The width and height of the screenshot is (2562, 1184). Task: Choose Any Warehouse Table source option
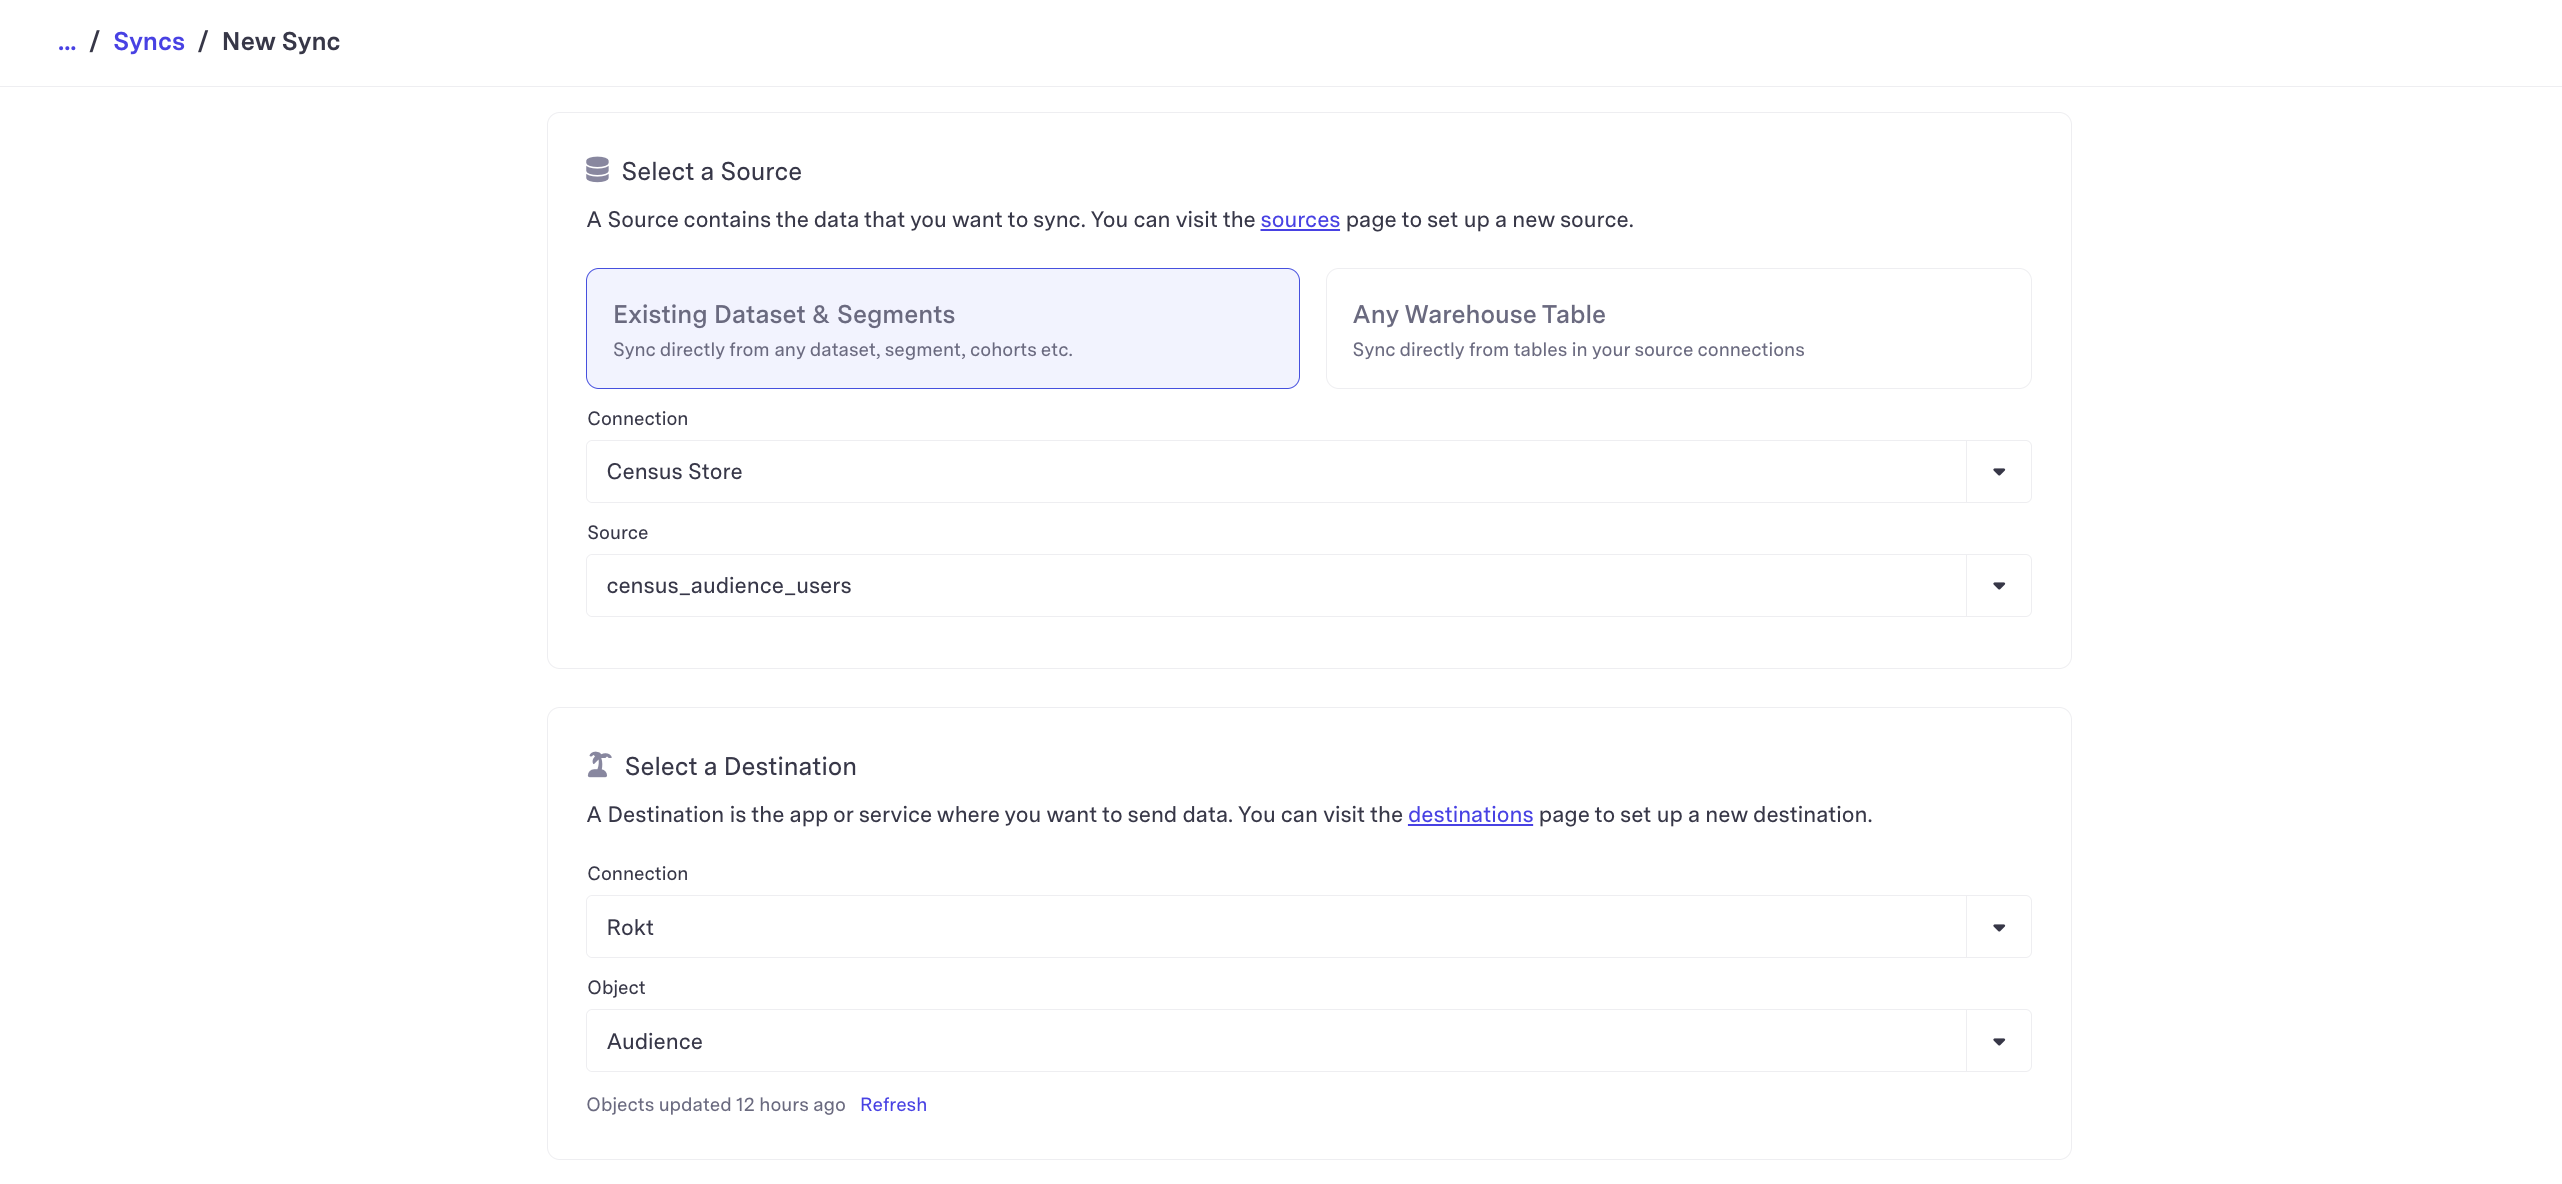[1677, 329]
